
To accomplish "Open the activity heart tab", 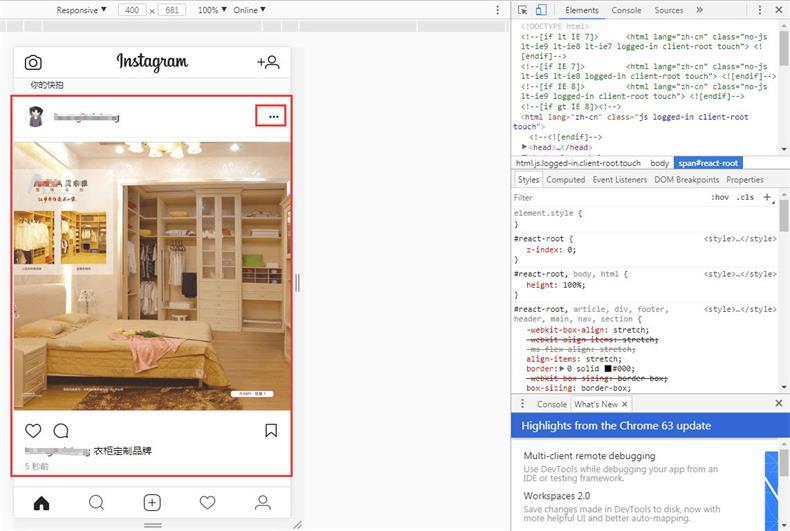I will click(207, 502).
